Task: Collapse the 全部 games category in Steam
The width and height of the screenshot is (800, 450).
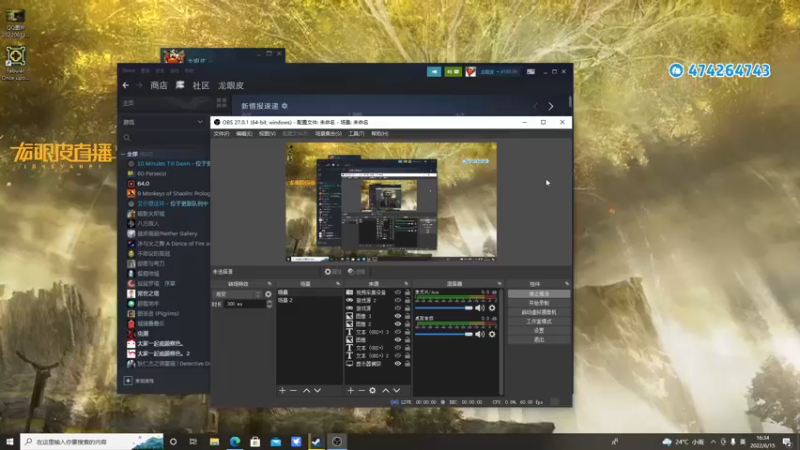Action: (x=123, y=154)
